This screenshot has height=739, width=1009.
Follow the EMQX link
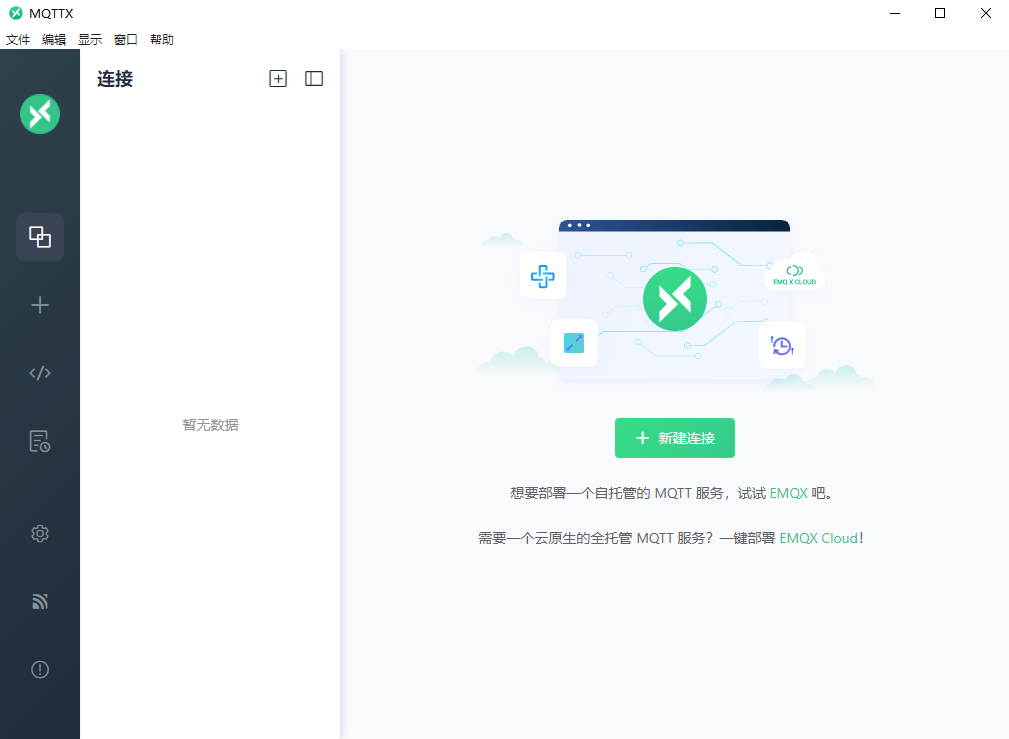coord(788,494)
